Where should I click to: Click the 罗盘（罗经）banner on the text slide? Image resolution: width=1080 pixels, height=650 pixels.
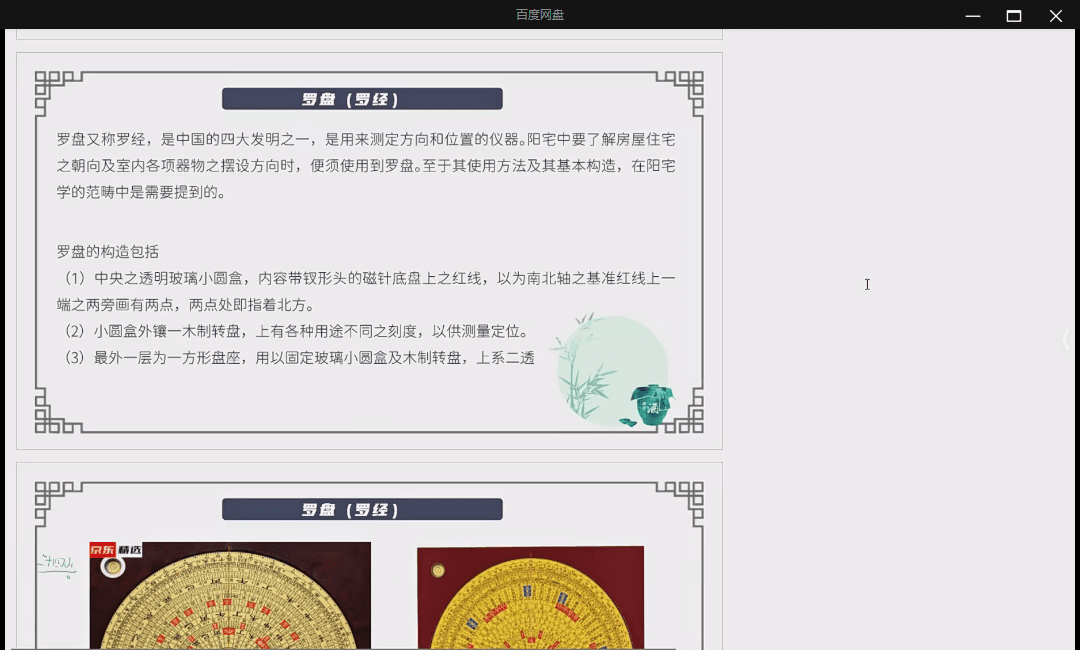pyautogui.click(x=362, y=98)
